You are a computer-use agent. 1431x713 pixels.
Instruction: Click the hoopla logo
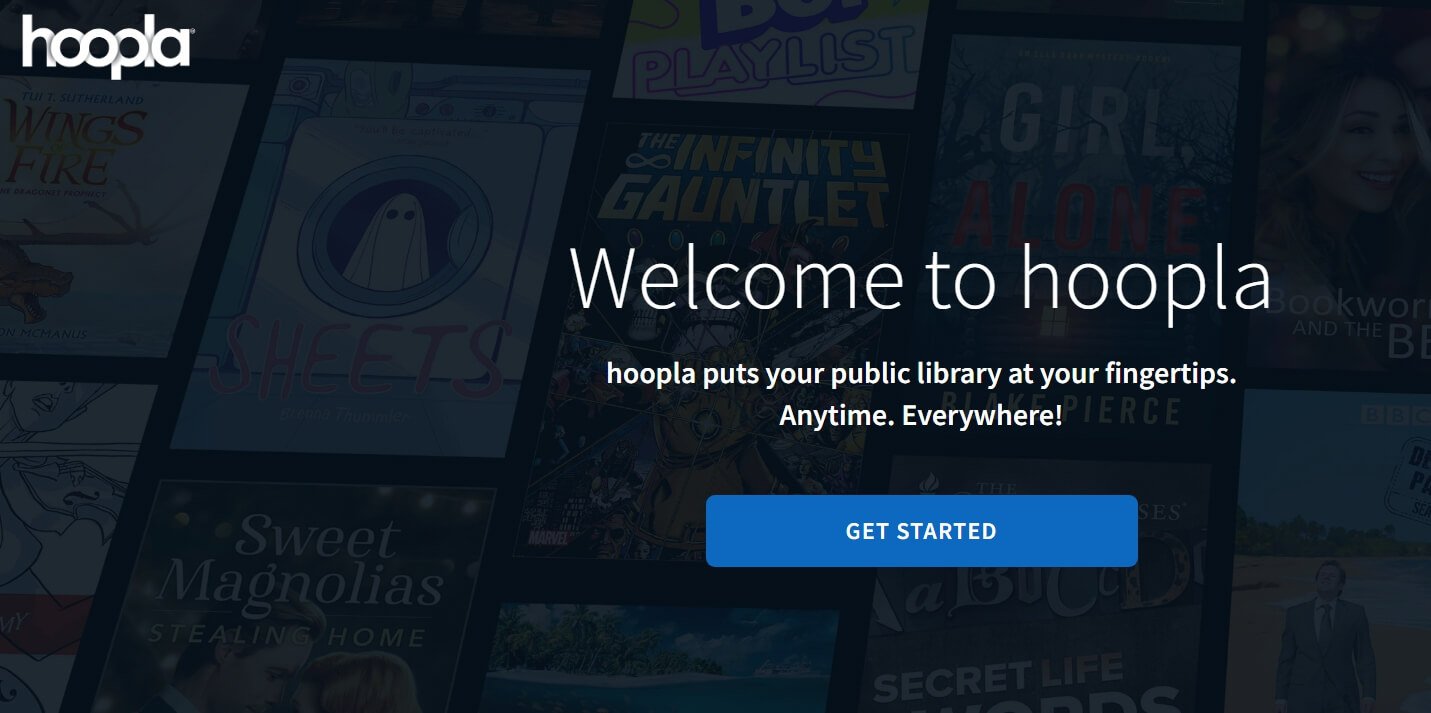[x=107, y=46]
